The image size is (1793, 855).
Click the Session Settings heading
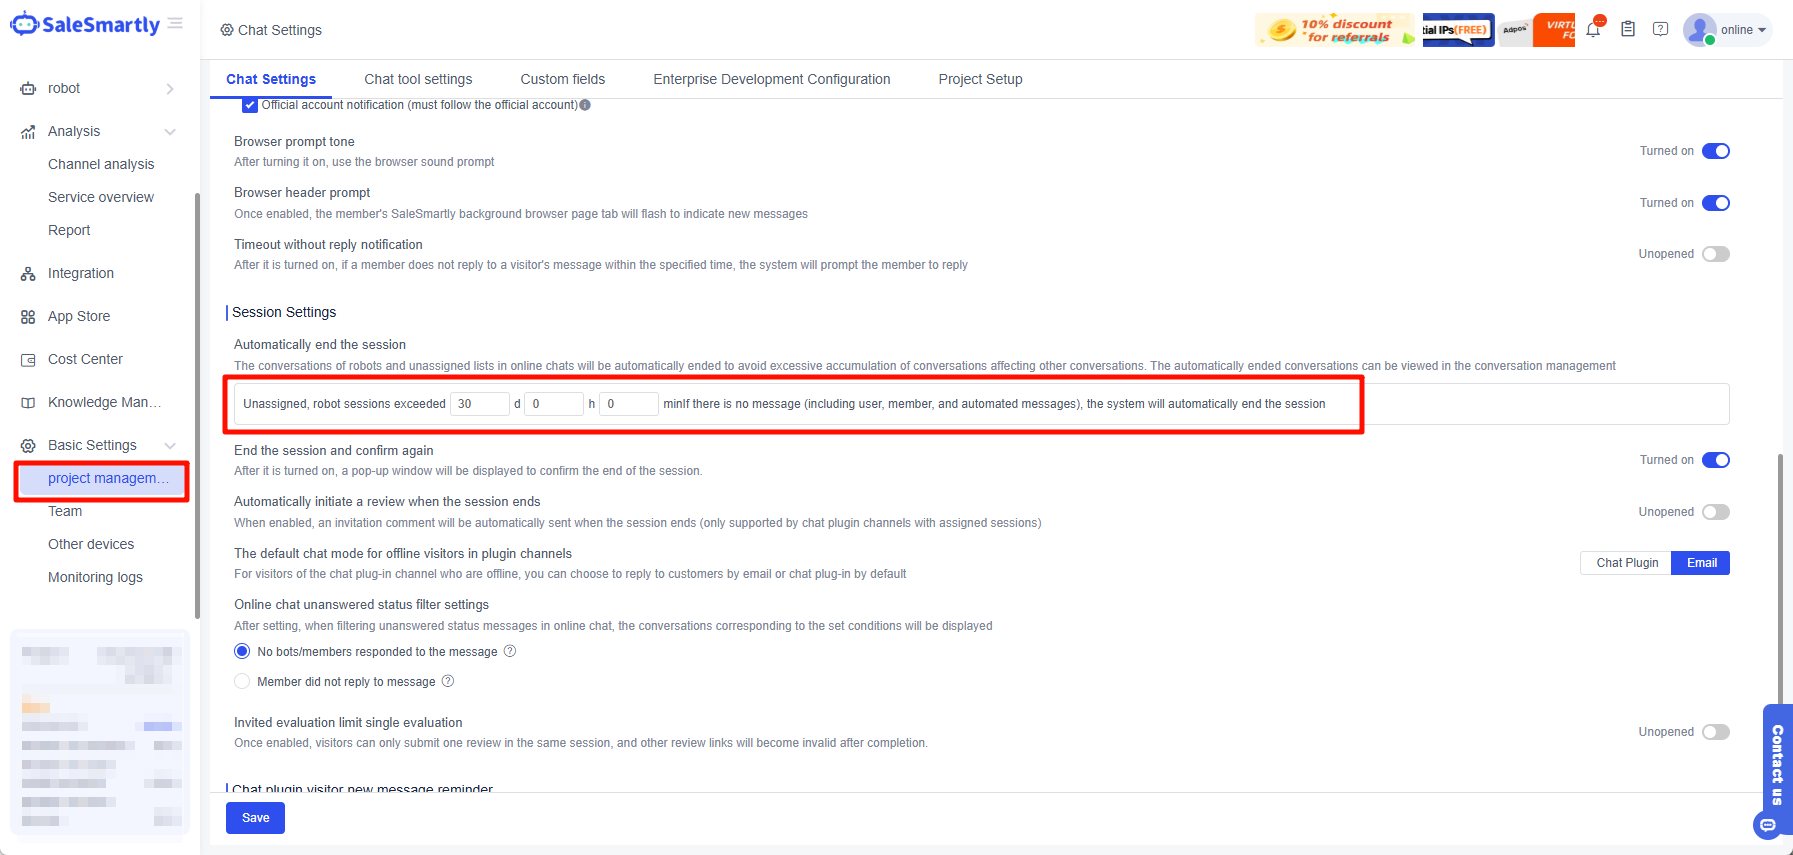tap(284, 312)
